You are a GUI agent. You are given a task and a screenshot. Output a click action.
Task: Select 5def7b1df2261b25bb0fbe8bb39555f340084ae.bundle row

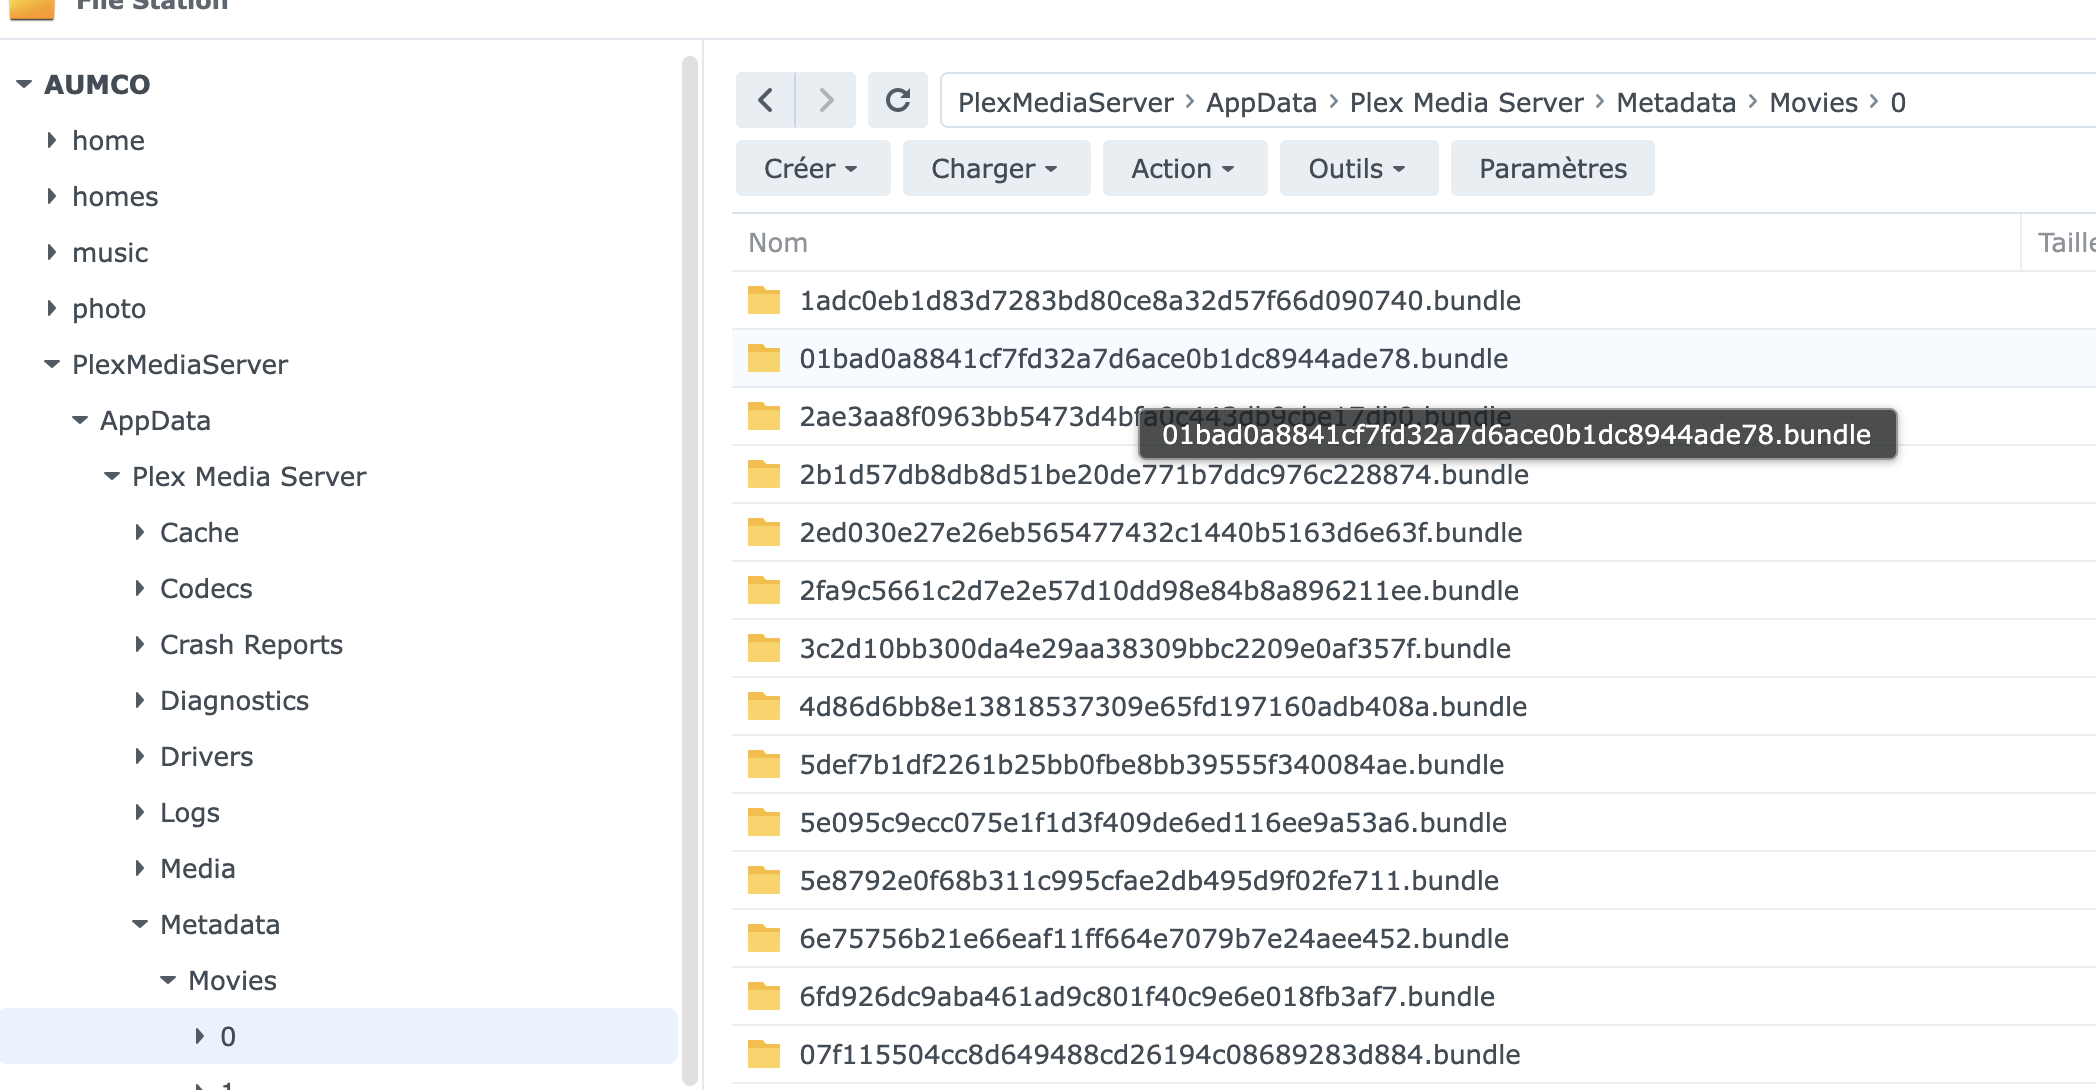(x=1414, y=764)
